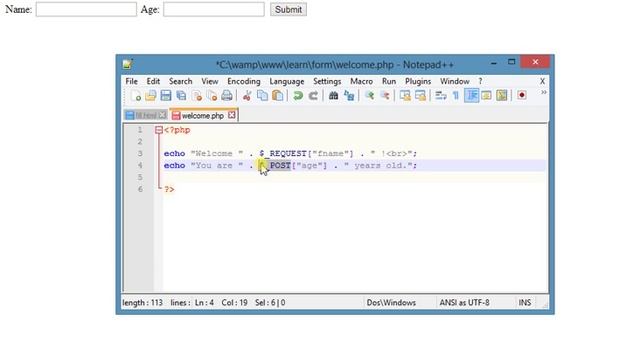Viewport: 640px width, 360px height.
Task: Close document with menu bar X
Action: click(542, 81)
